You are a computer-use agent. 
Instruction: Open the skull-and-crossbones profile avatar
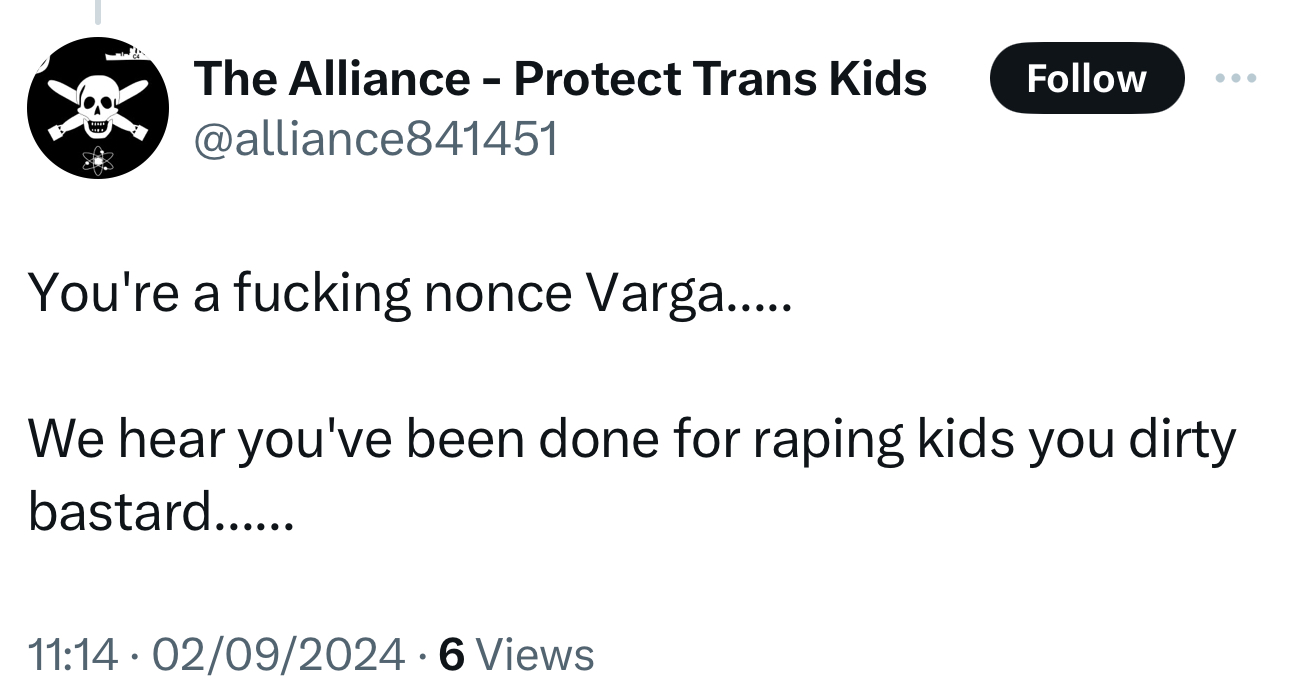pos(98,108)
